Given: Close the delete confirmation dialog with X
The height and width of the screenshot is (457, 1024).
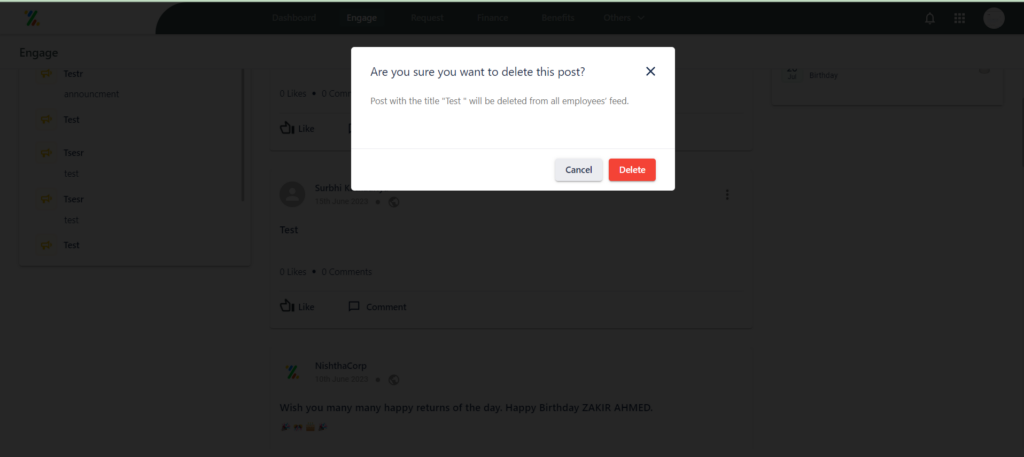Looking at the screenshot, I should pos(650,72).
